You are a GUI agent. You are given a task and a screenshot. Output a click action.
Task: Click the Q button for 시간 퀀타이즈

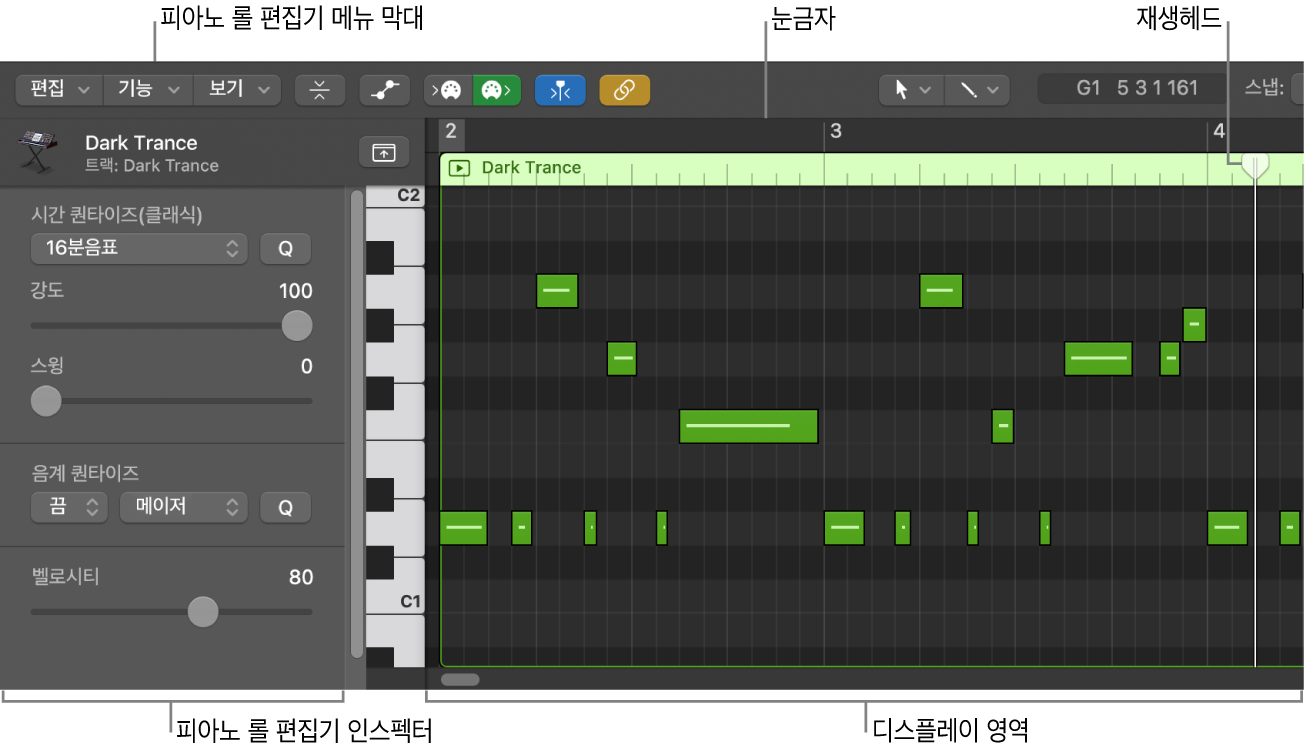[285, 248]
